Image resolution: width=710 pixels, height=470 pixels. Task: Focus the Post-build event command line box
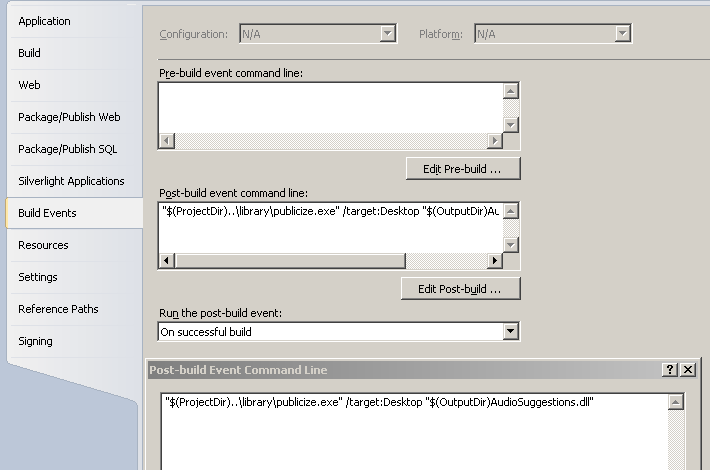pyautogui.click(x=331, y=228)
